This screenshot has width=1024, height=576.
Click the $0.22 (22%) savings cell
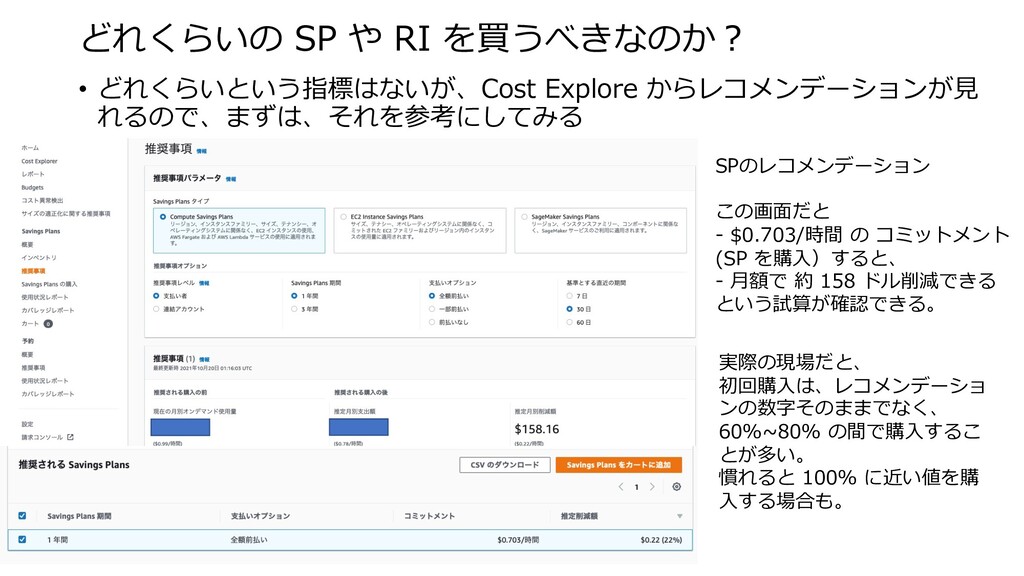661,540
